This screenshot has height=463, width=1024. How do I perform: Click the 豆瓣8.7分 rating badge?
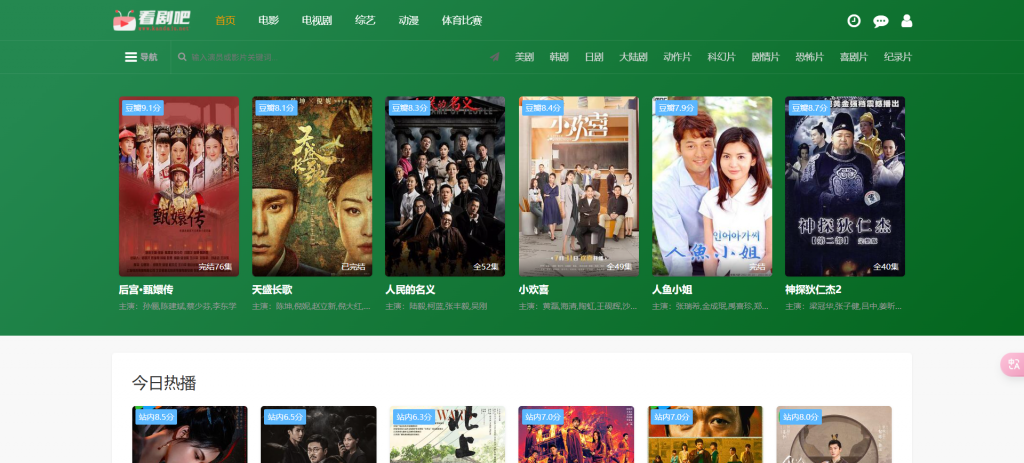pos(809,108)
